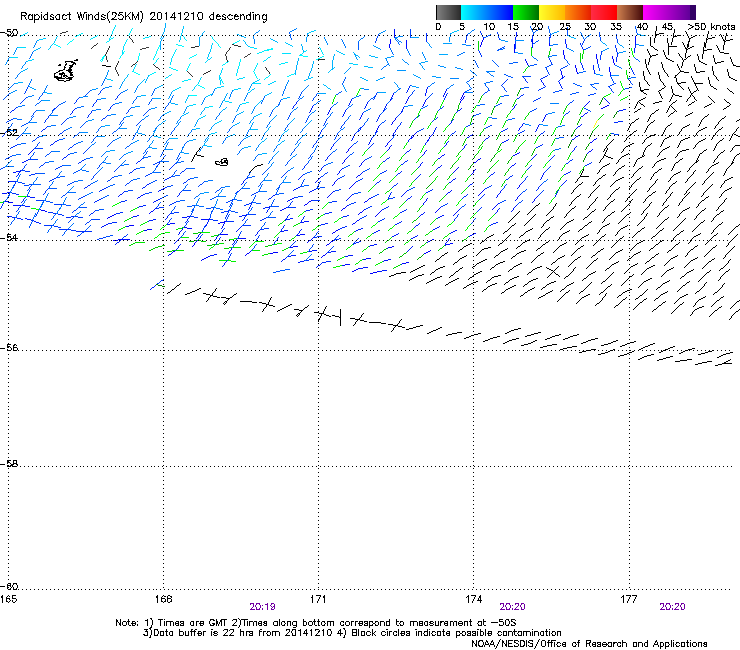Click the brown 35-40 knots legend segment
This screenshot has height=650, width=740.
tap(630, 12)
